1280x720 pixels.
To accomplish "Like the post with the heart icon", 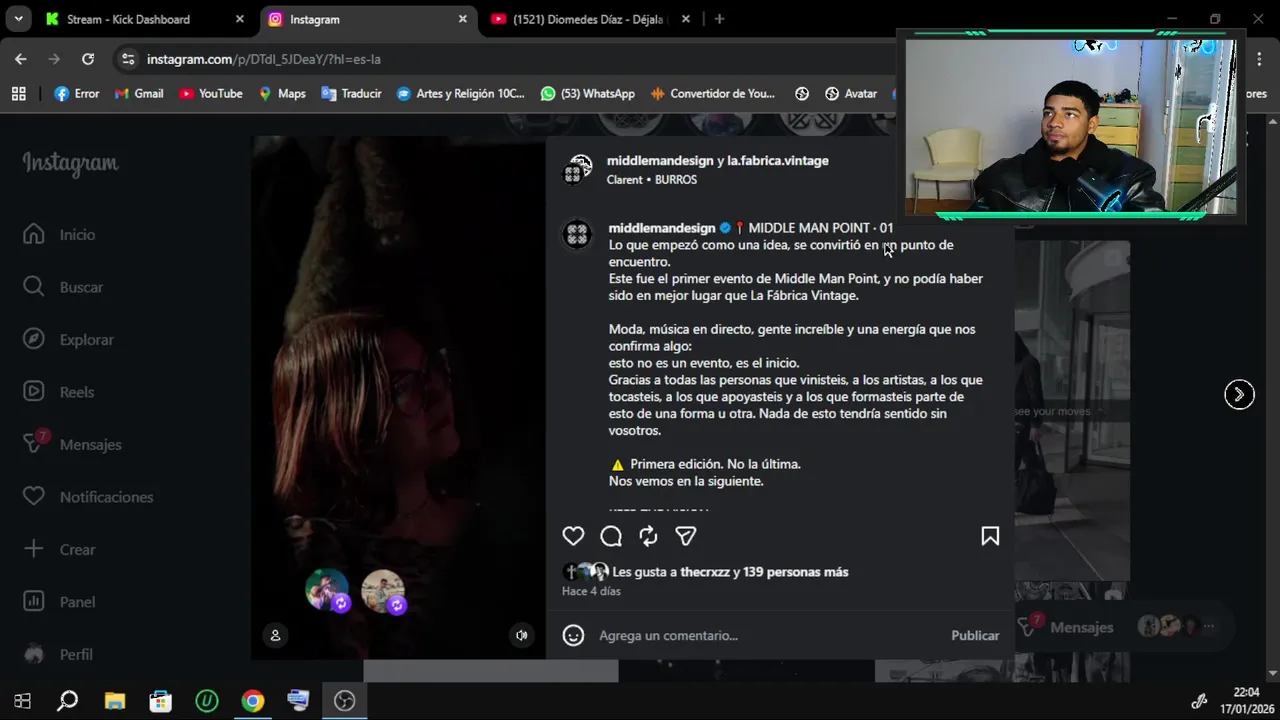I will 573,536.
